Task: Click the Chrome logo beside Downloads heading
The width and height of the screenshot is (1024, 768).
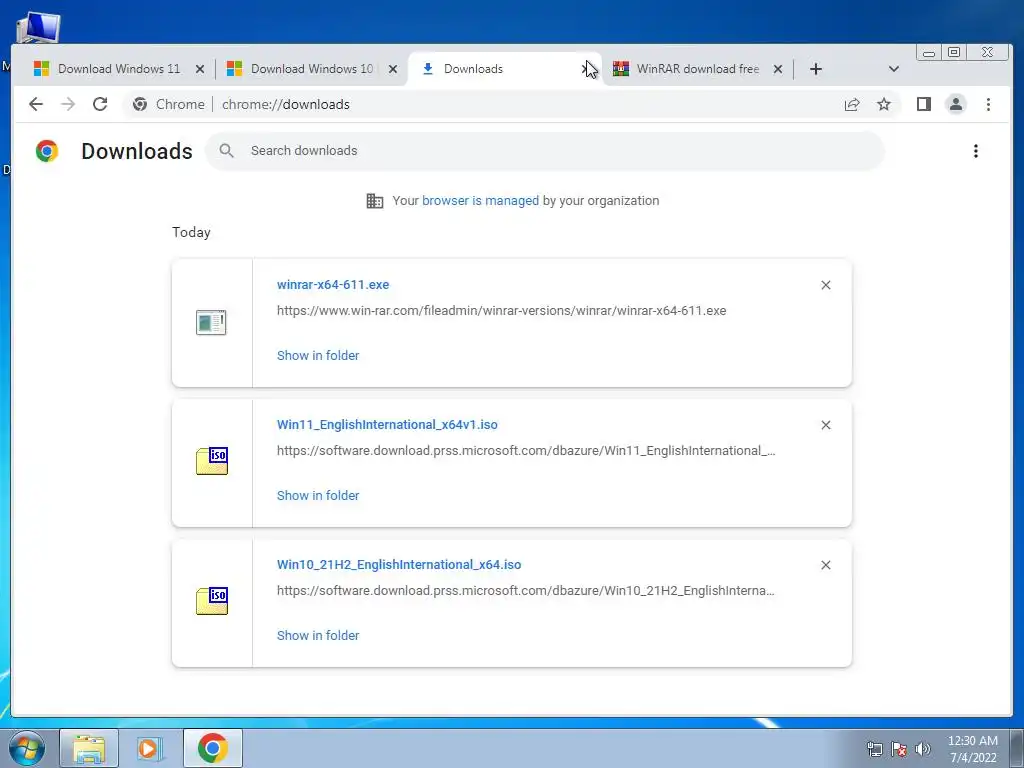Action: click(47, 151)
